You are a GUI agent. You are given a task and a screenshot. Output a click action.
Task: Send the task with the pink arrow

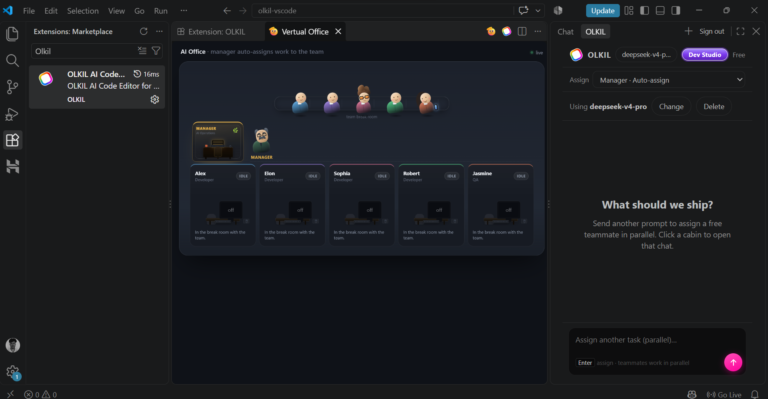pyautogui.click(x=733, y=362)
